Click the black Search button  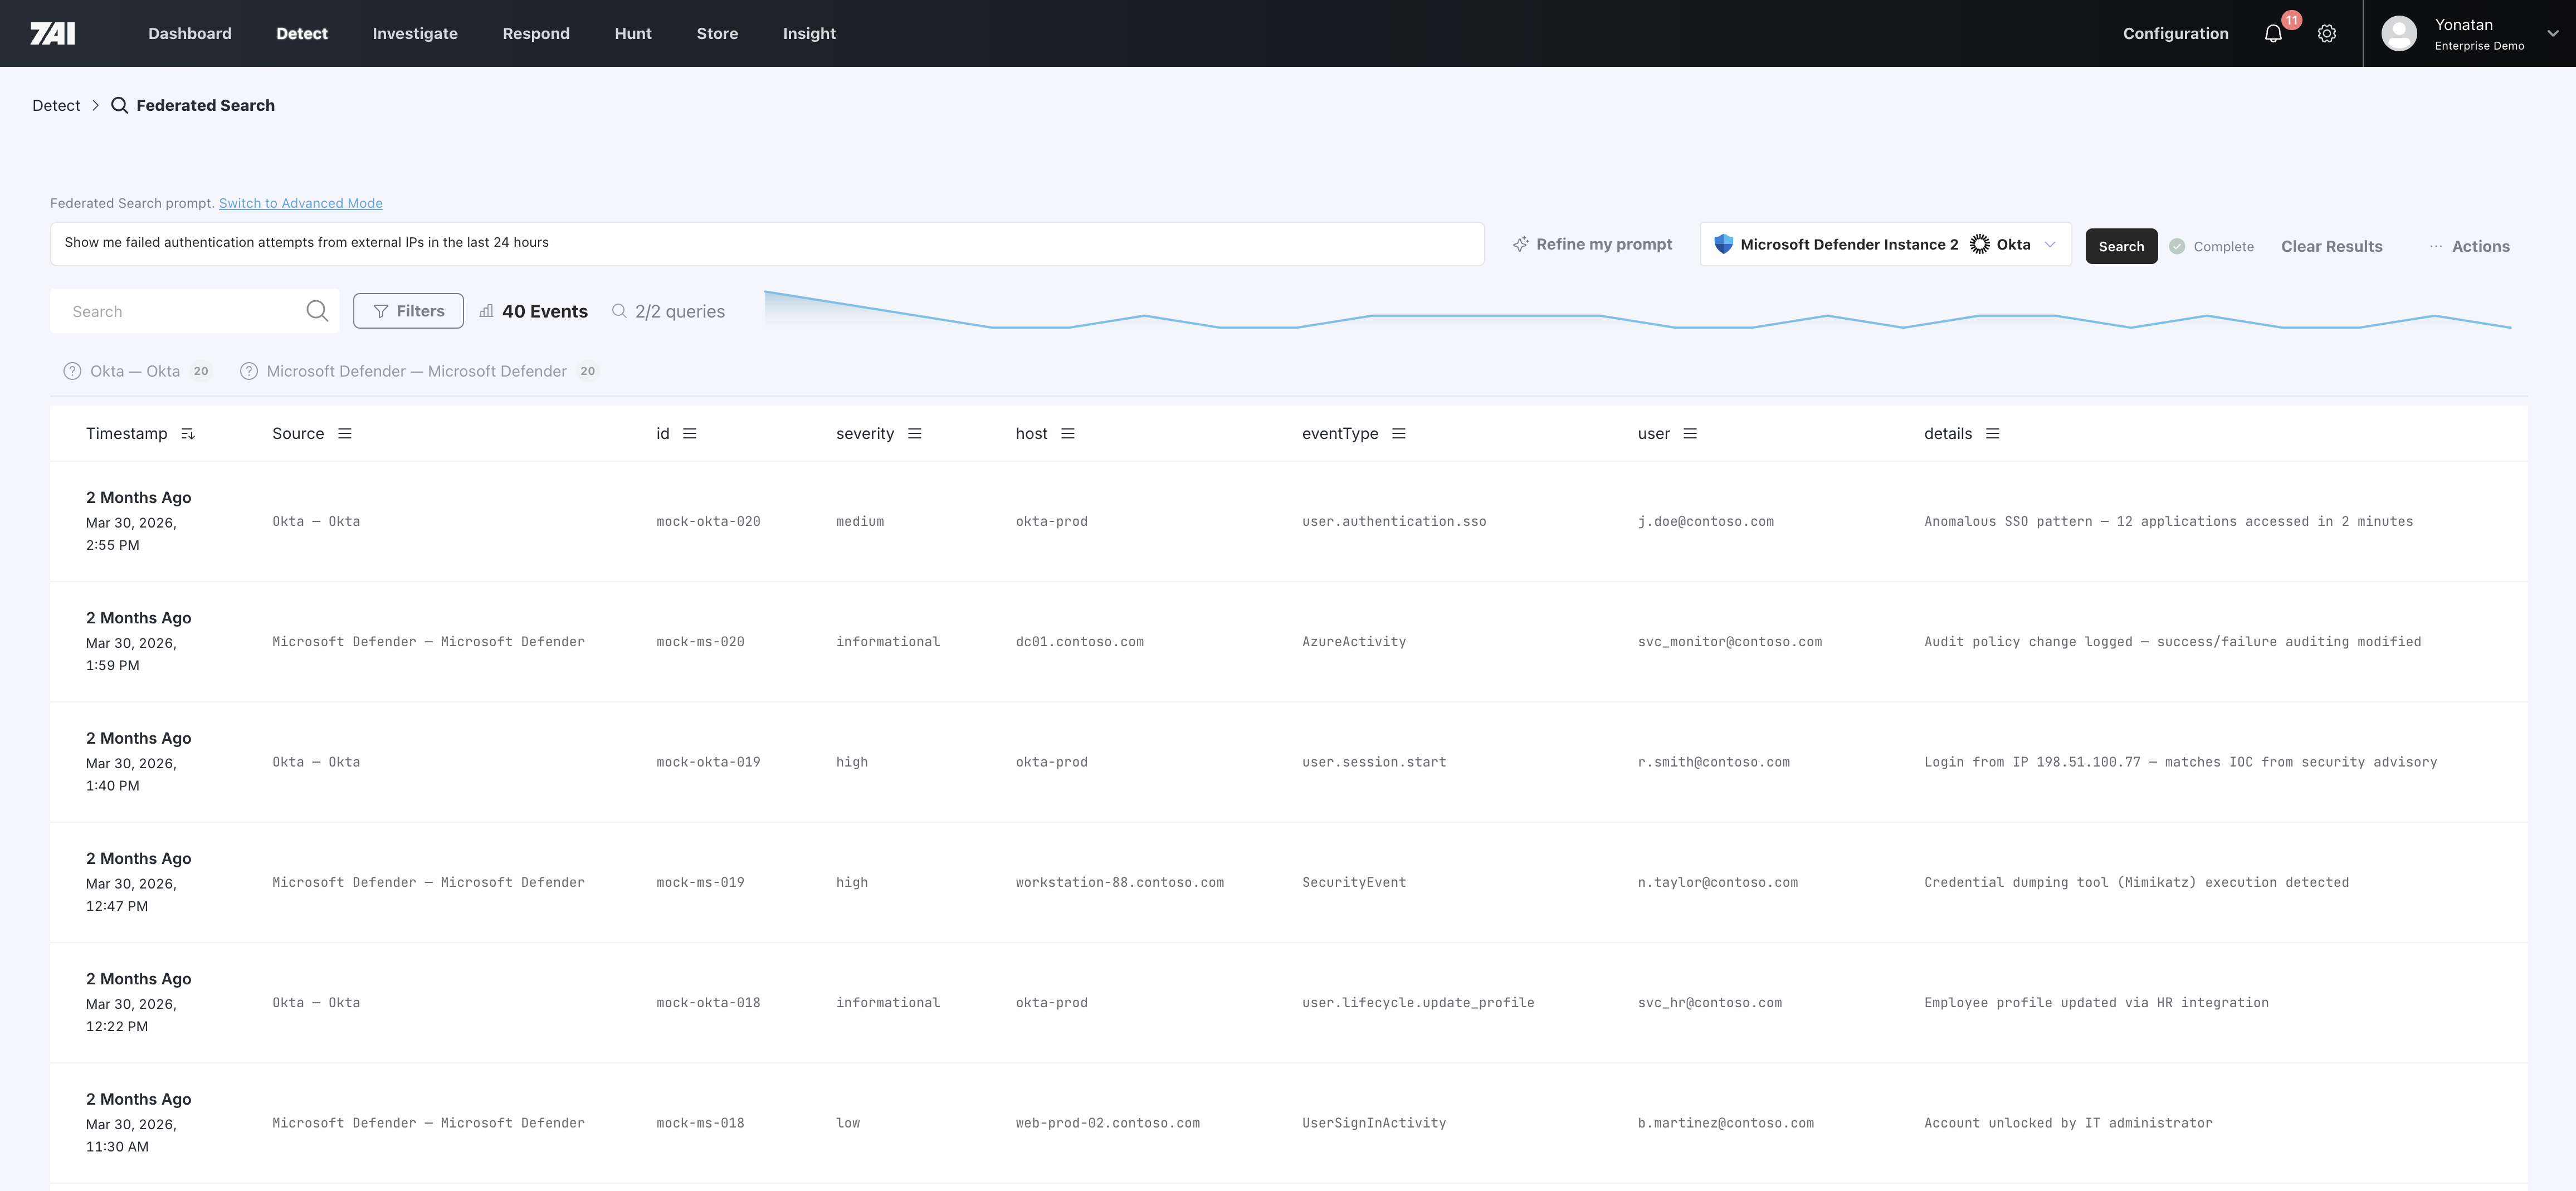[2121, 246]
